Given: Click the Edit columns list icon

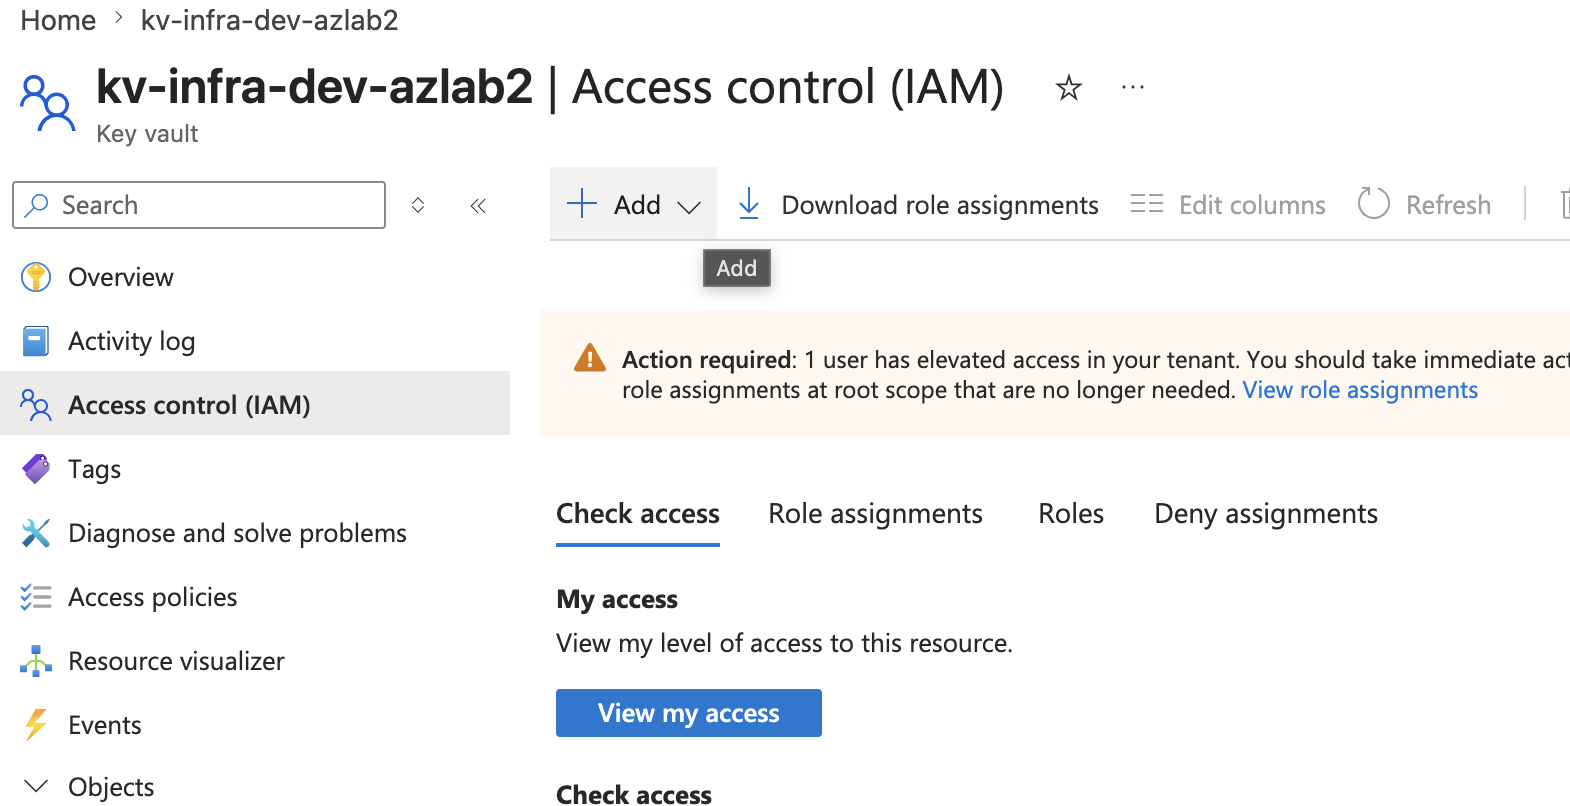Looking at the screenshot, I should pyautogui.click(x=1147, y=204).
